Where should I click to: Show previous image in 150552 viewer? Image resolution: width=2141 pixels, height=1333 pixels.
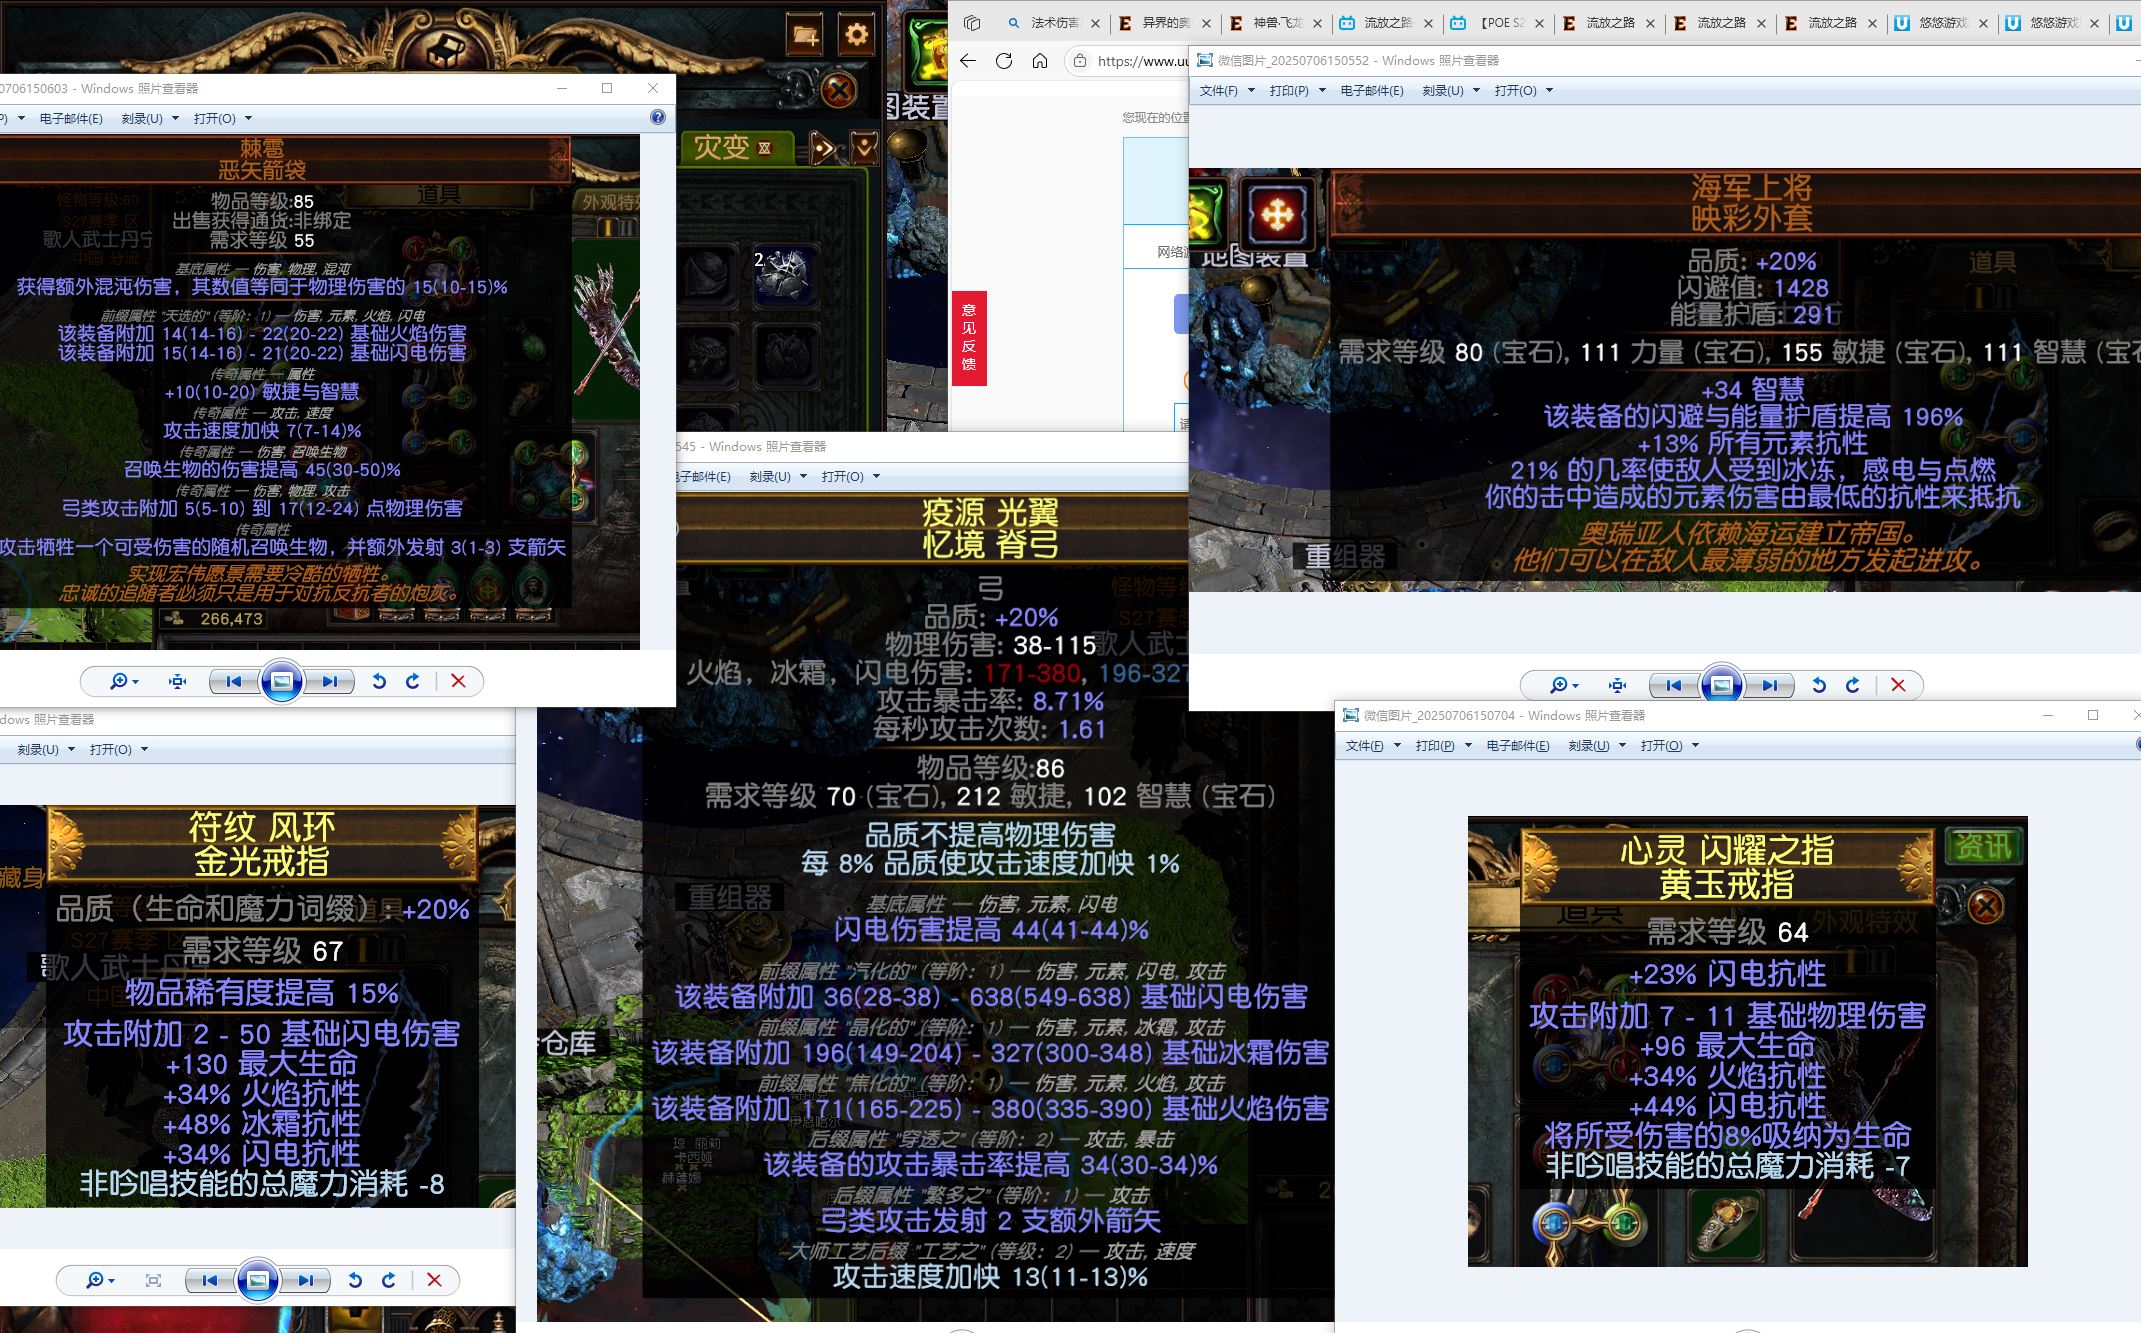(x=1674, y=685)
